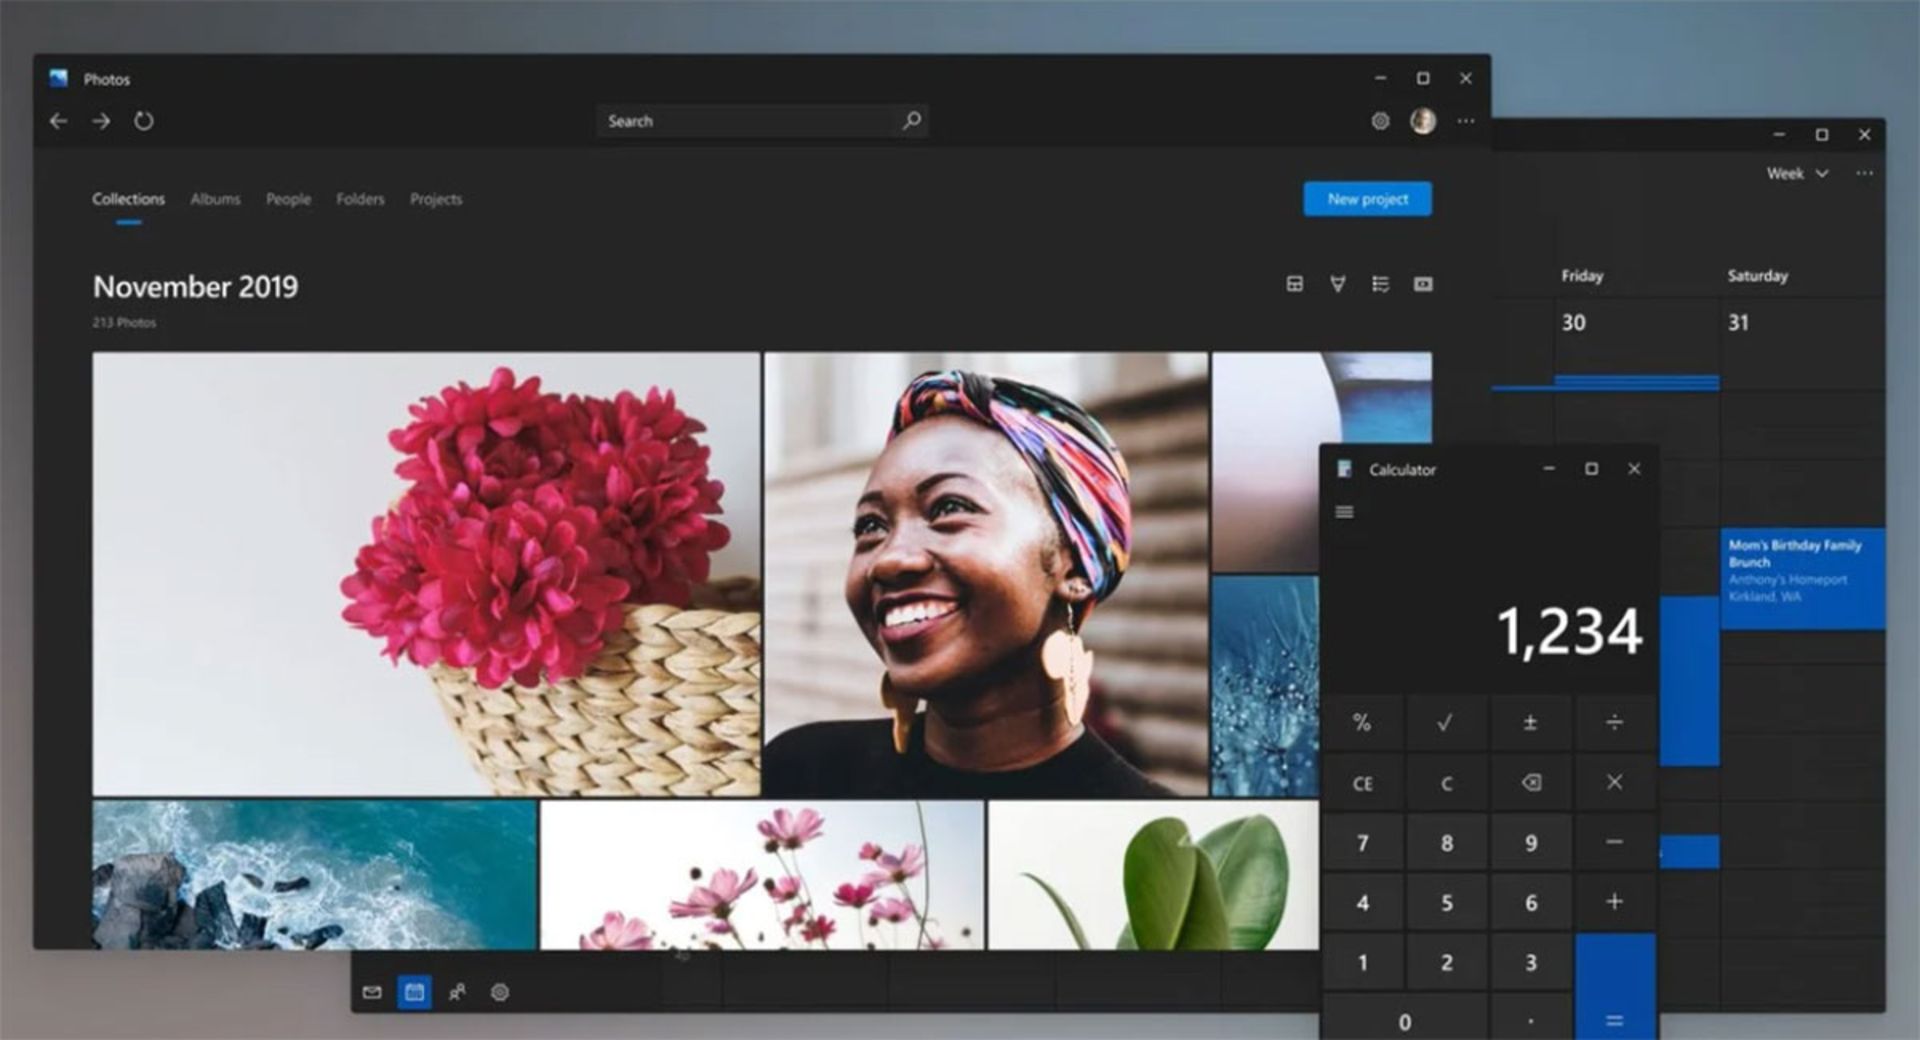The image size is (1920, 1040).
Task: Click the user profile avatar
Action: (1423, 121)
